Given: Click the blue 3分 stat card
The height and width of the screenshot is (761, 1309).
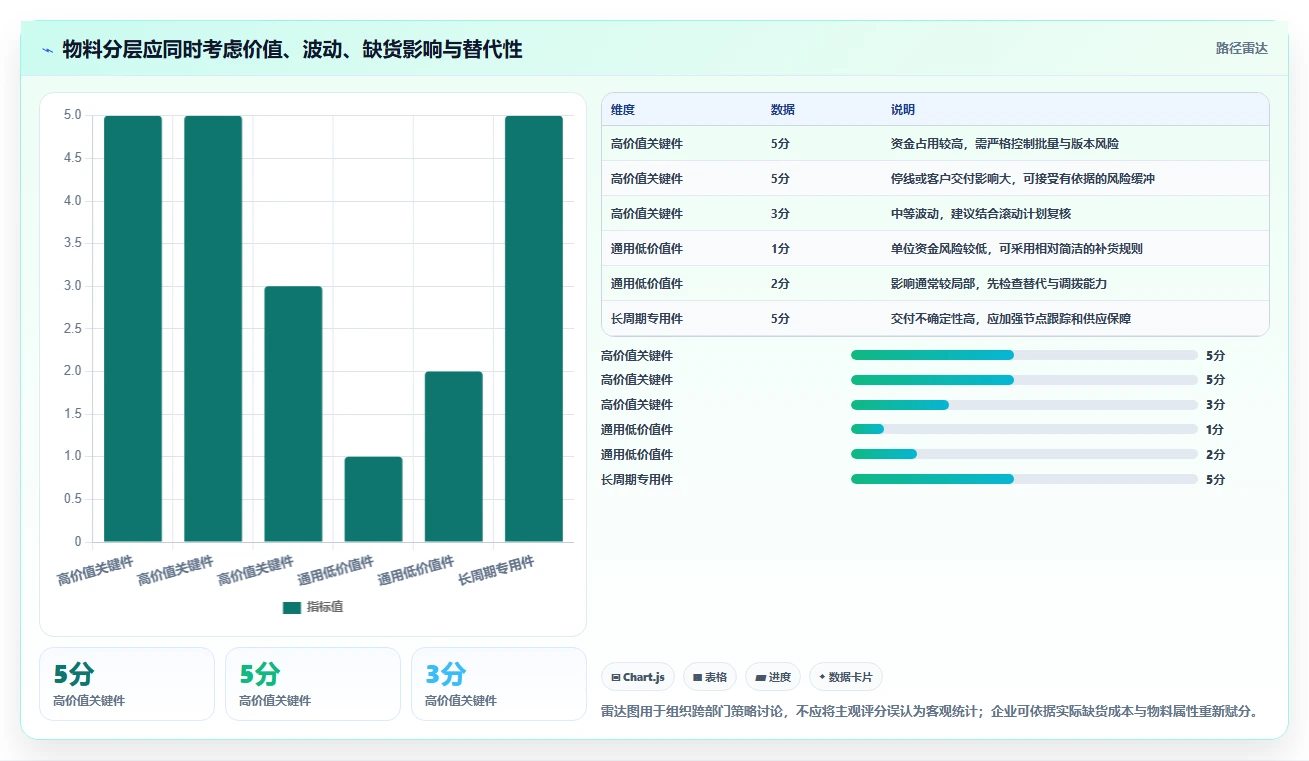Looking at the screenshot, I should 498,684.
